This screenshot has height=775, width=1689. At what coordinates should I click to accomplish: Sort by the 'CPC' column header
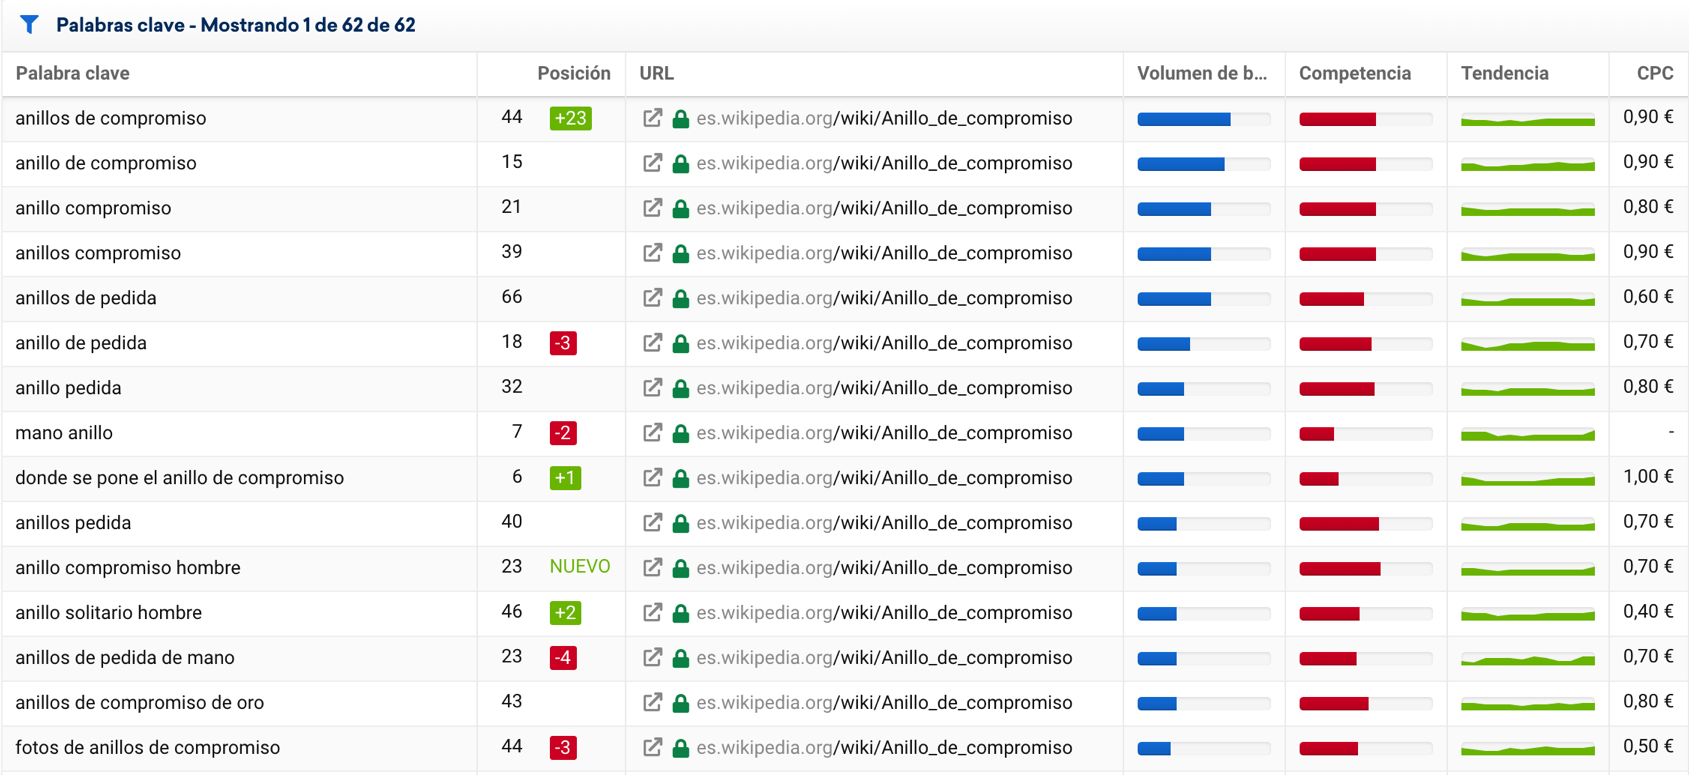1655,73
